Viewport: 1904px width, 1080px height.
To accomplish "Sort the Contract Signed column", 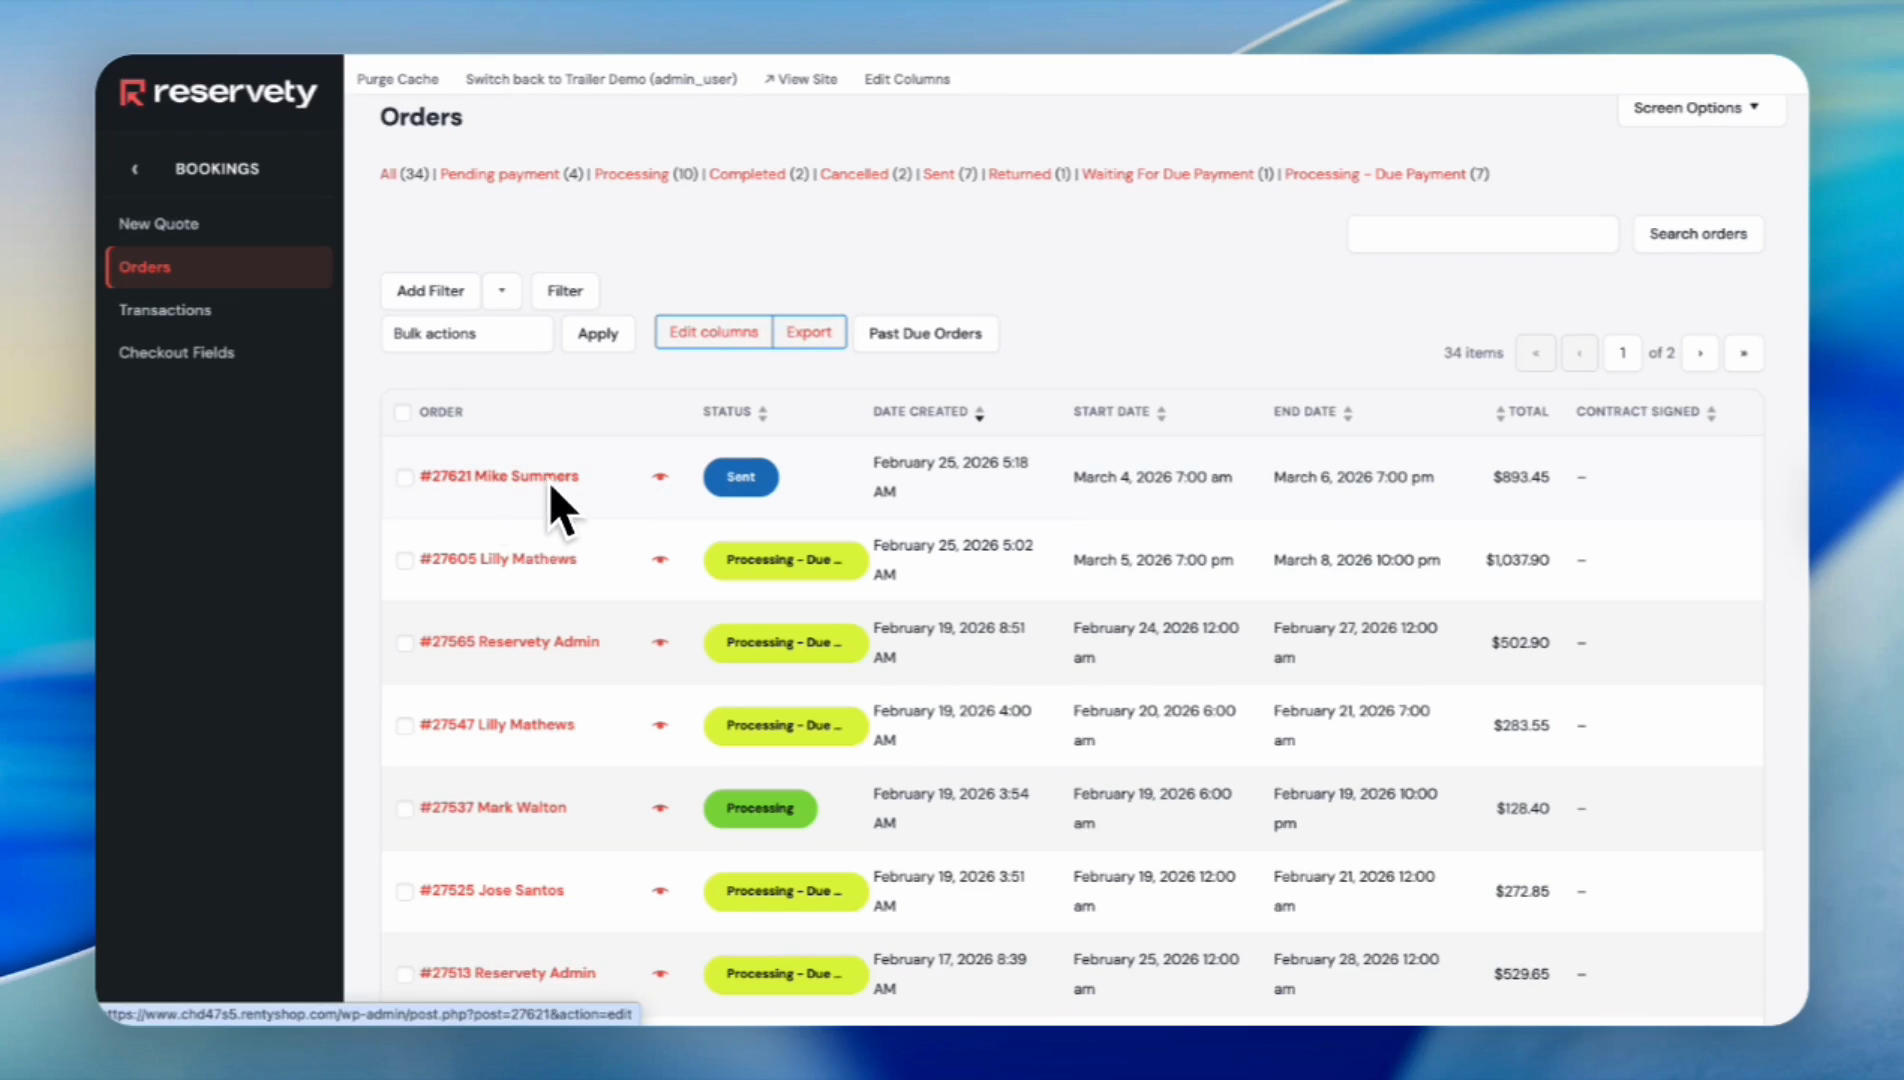I will coord(1712,411).
